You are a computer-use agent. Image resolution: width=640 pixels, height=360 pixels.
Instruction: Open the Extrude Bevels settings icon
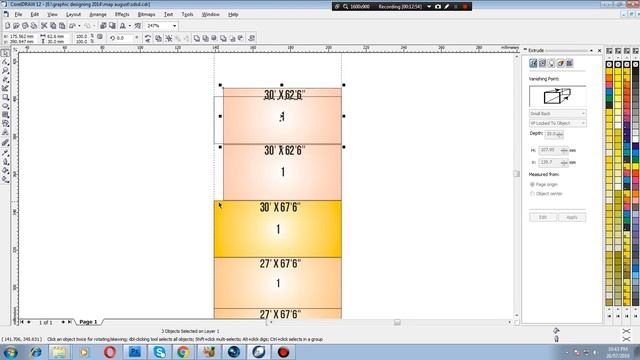(x=569, y=63)
